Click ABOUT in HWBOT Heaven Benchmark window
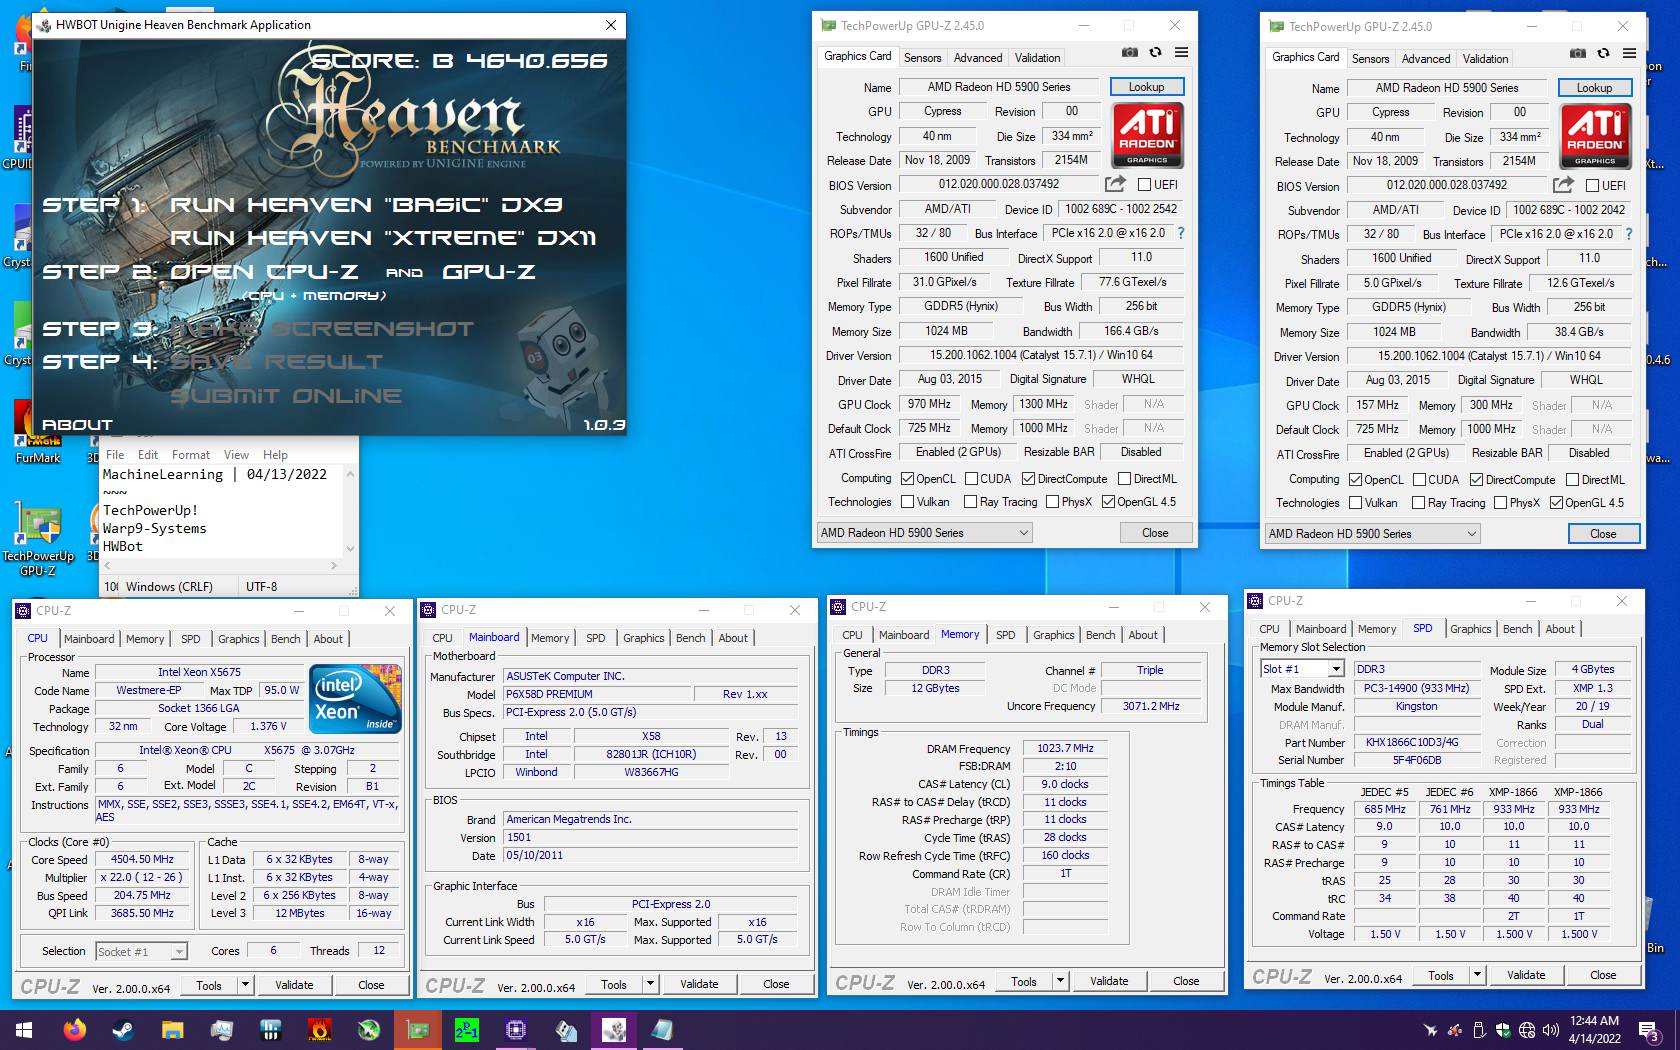 (78, 425)
